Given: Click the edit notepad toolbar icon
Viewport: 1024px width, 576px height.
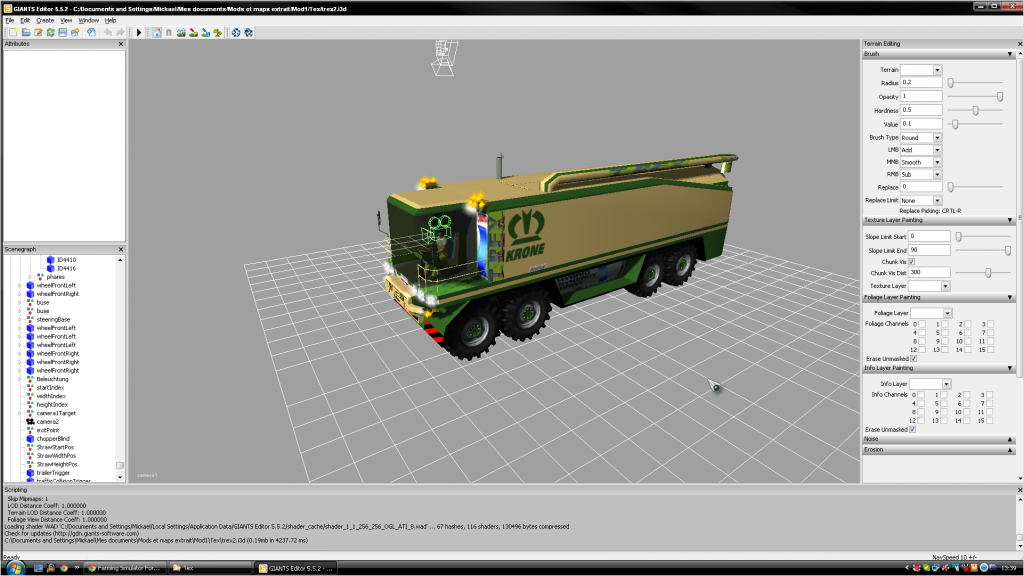Looking at the screenshot, I should coord(38,33).
